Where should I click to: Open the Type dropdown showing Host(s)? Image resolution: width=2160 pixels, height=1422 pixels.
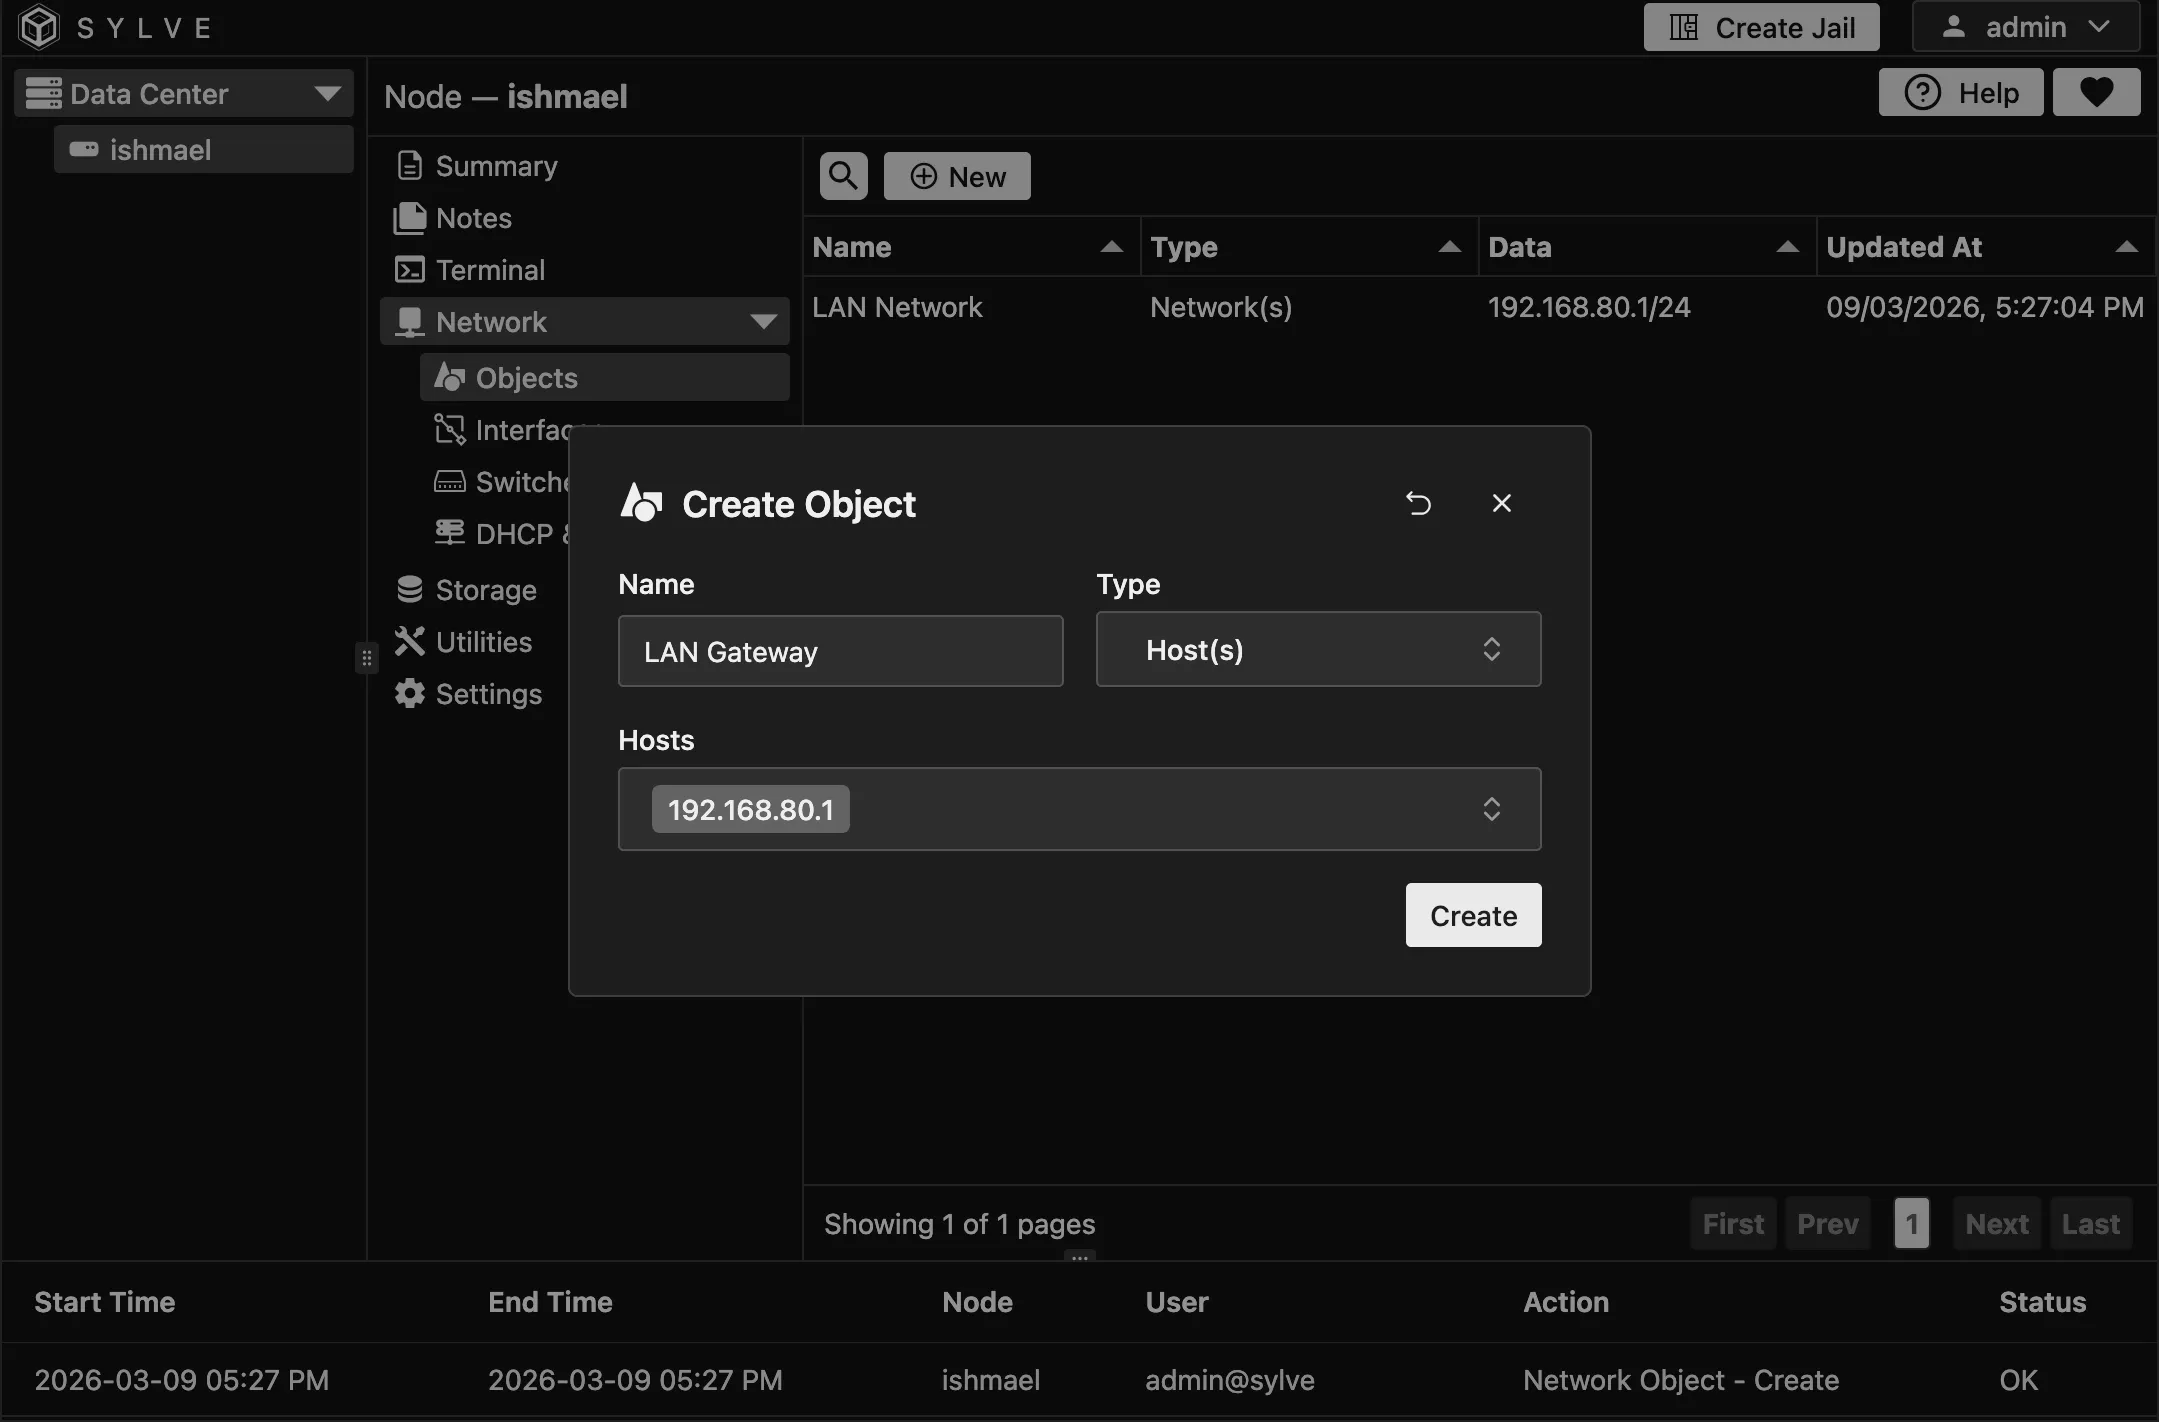[1318, 649]
